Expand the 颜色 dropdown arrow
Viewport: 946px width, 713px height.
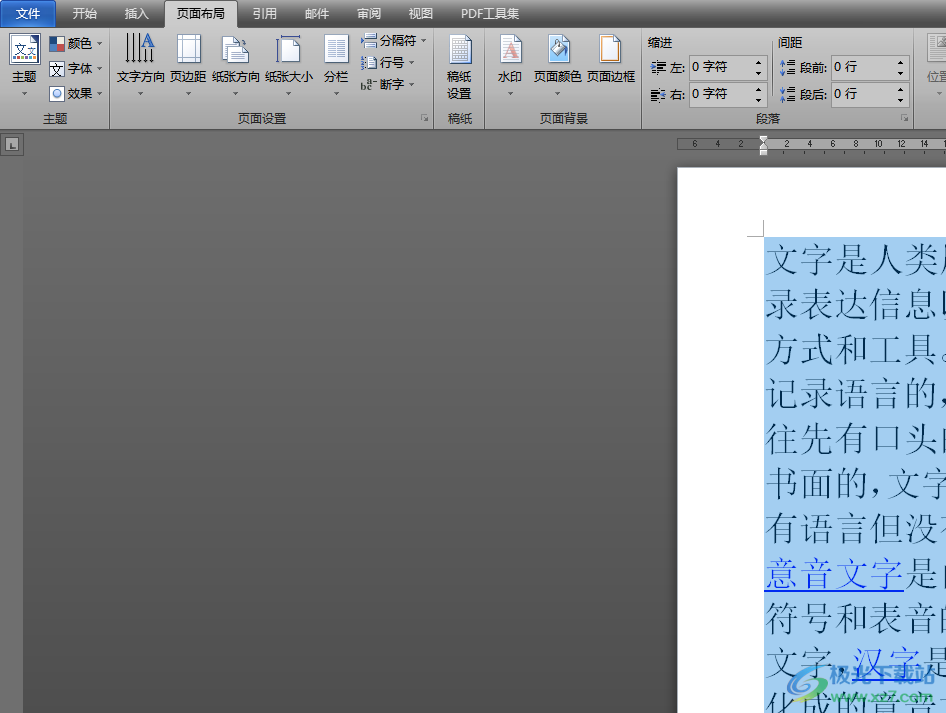(x=100, y=43)
